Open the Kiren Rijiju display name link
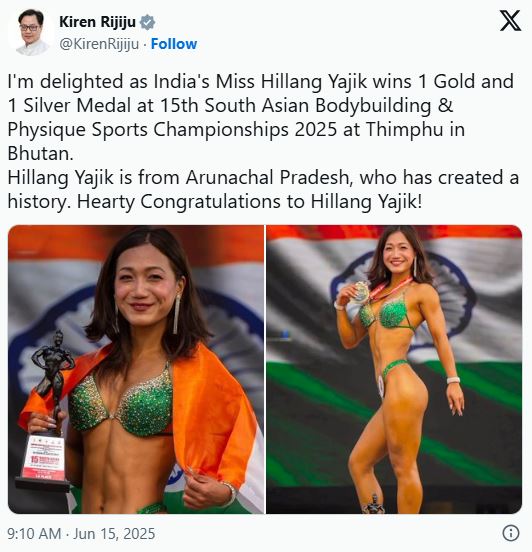The width and height of the screenshot is (532, 552). coord(98,22)
